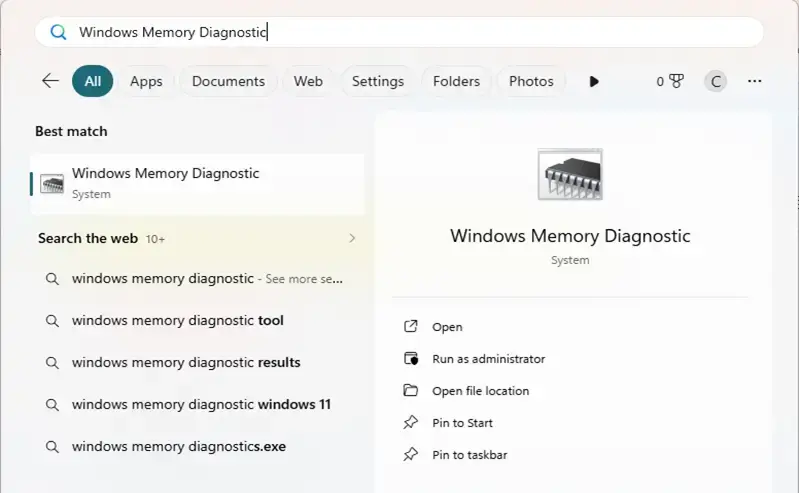Select the 'windows memory diagnostic - See more' suggestion

point(197,279)
